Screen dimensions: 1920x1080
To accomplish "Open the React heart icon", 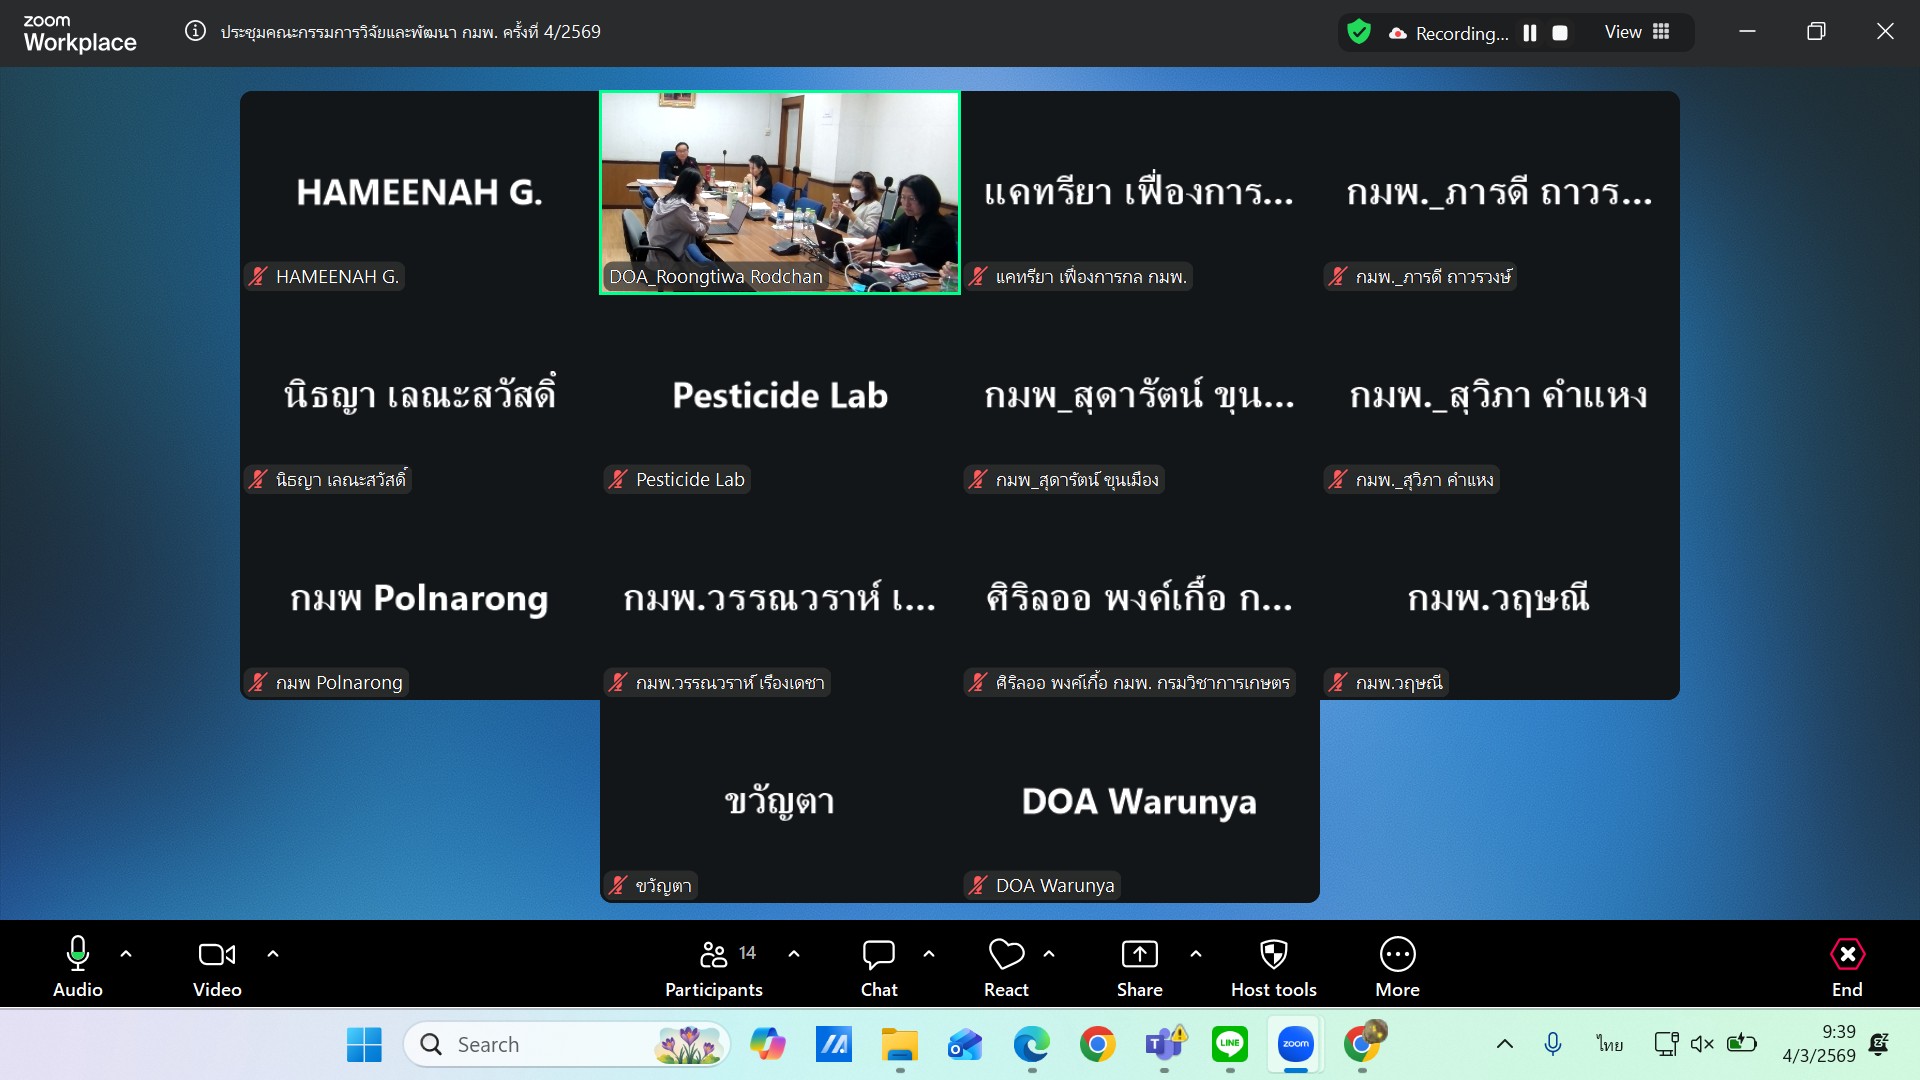I will pos(1005,956).
